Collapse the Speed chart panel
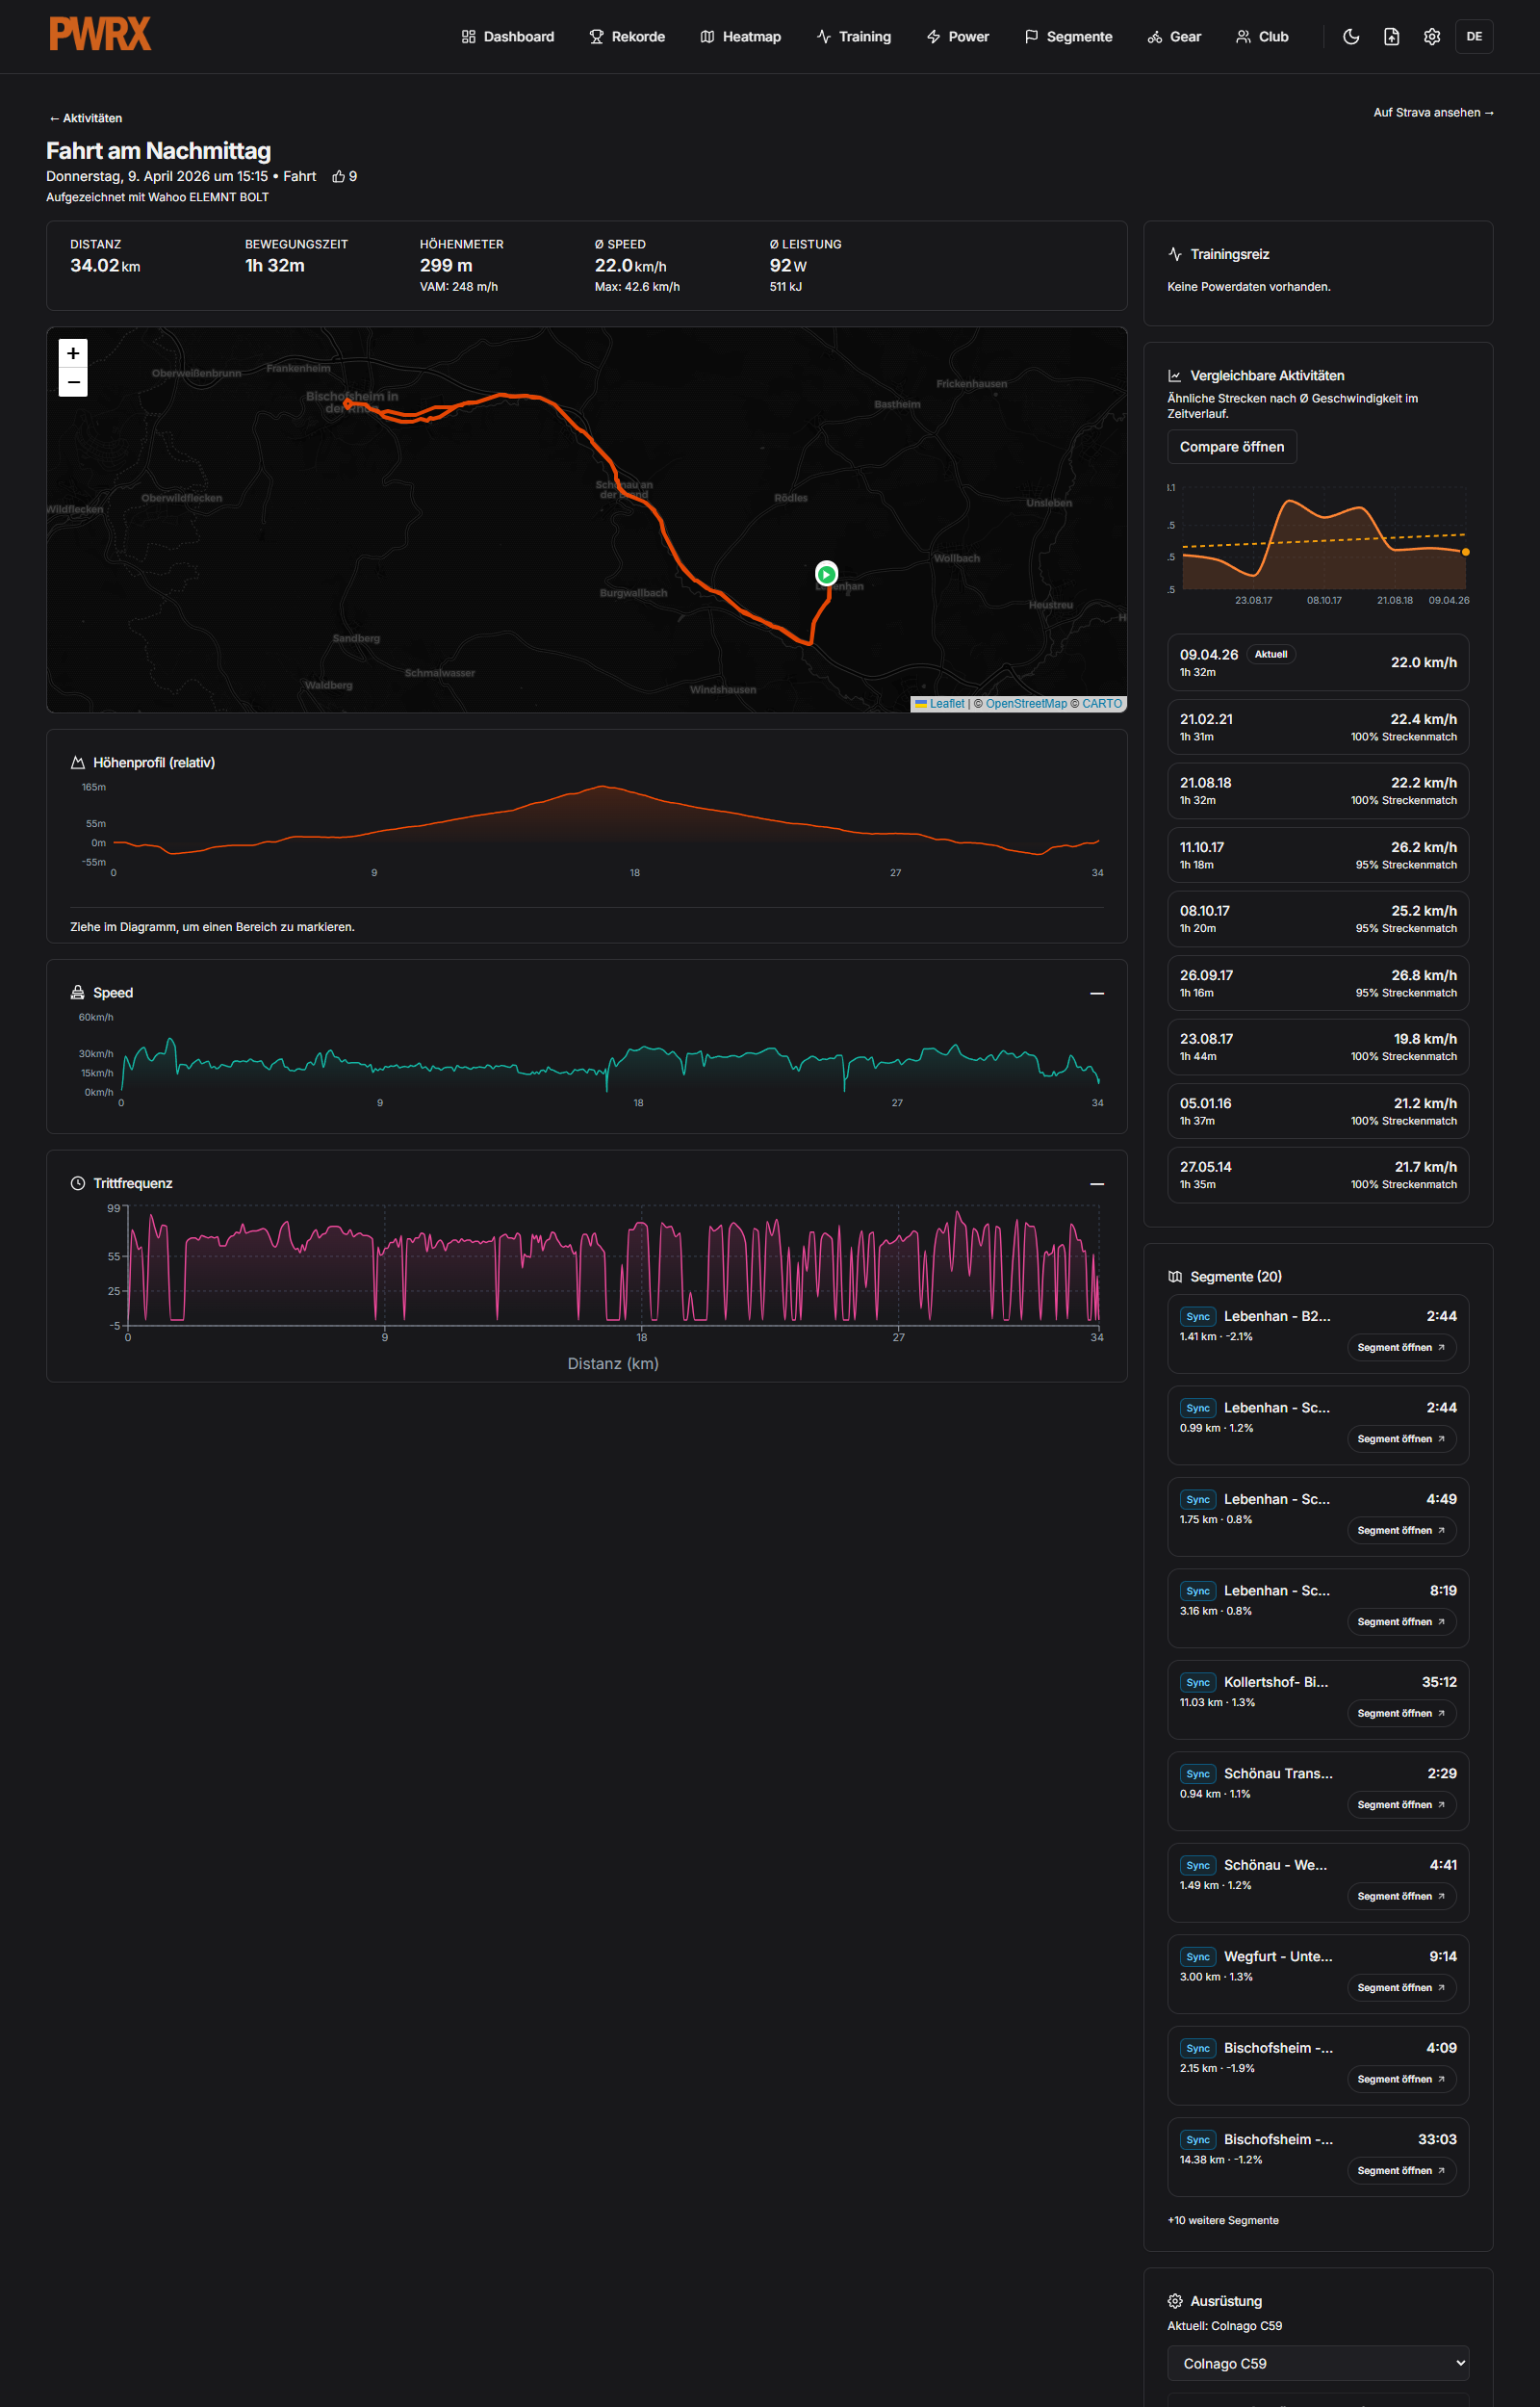The width and height of the screenshot is (1540, 2407). 1096,993
